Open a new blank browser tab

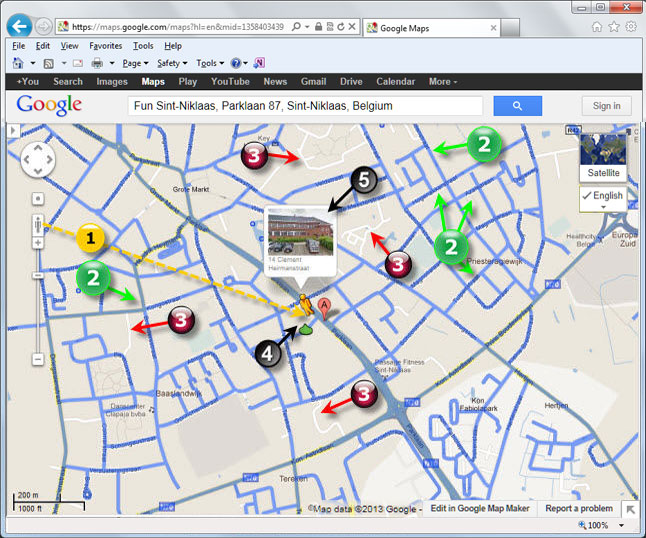click(510, 28)
